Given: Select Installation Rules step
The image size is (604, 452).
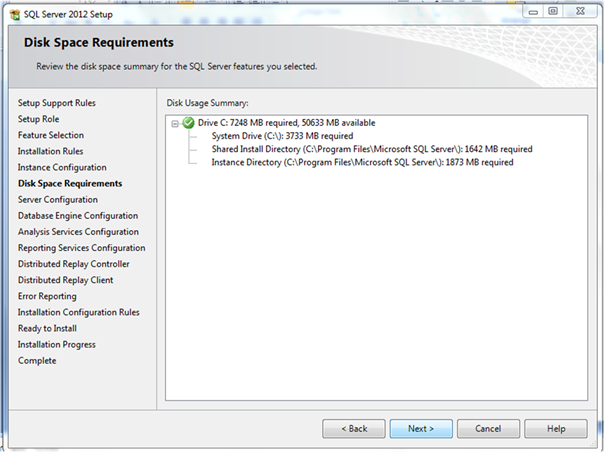Looking at the screenshot, I should (x=50, y=151).
